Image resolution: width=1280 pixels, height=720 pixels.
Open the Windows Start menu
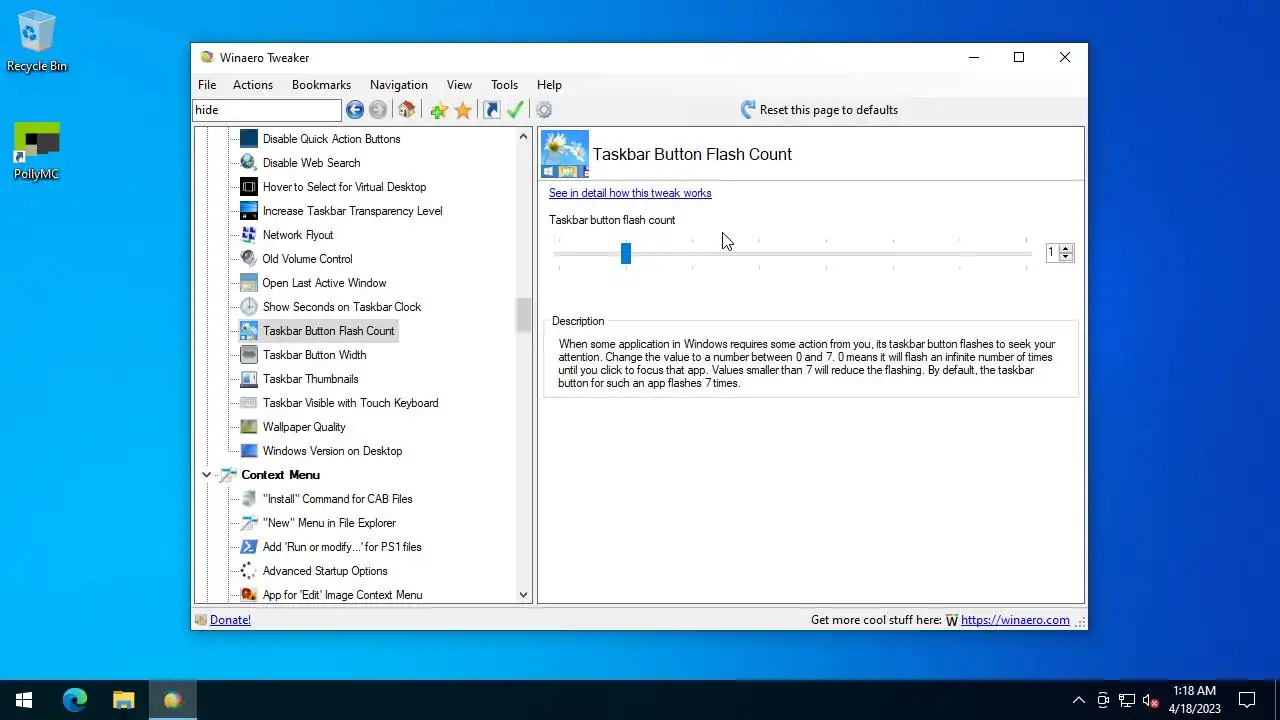click(24, 700)
